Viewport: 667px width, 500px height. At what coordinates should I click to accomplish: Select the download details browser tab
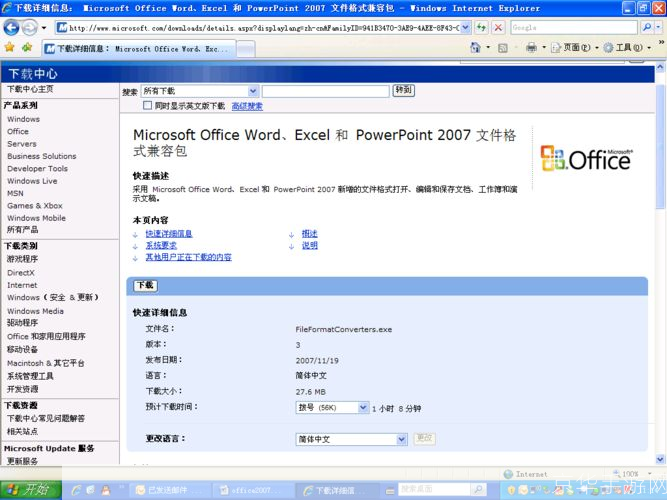[139, 49]
